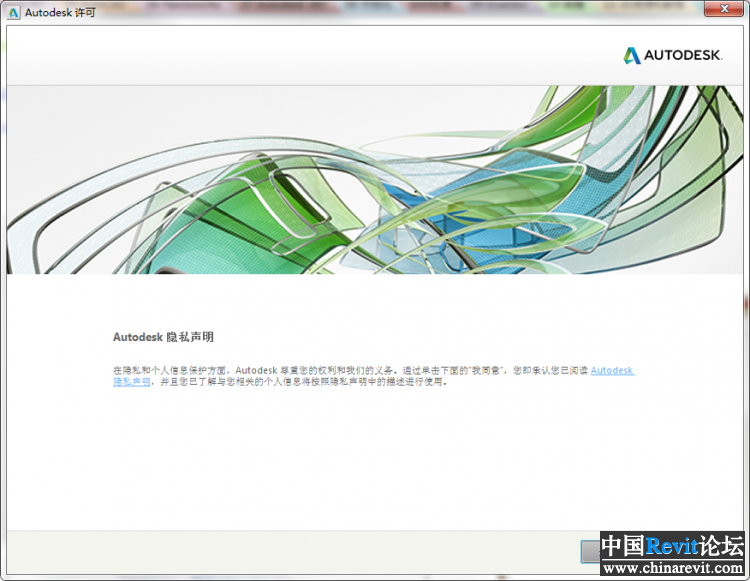Click the Autodesk app icon in title bar
Screen dimensions: 750x581
pos(13,12)
